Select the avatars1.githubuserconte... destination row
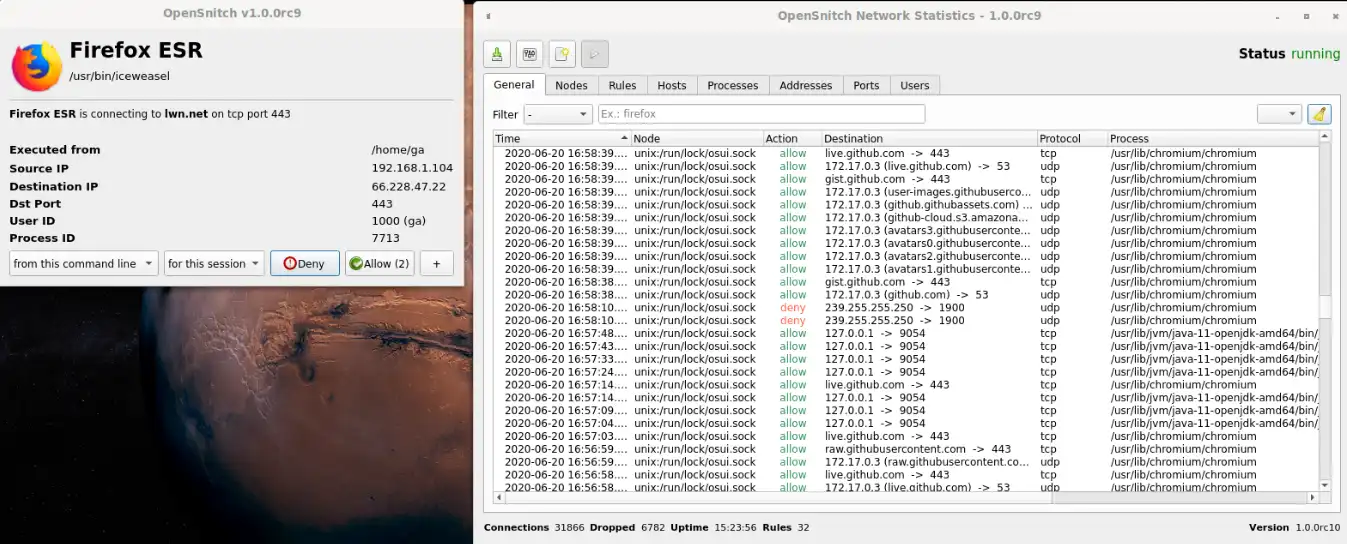The image size is (1347, 544). (907, 269)
